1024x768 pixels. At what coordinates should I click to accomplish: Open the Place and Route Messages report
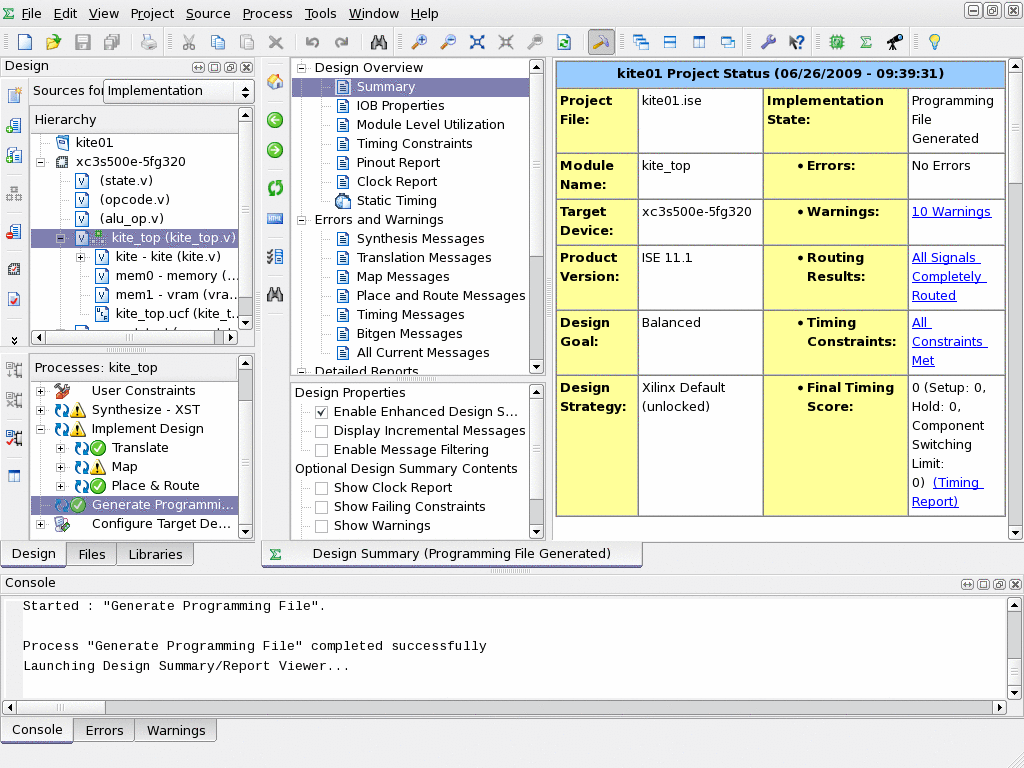441,296
